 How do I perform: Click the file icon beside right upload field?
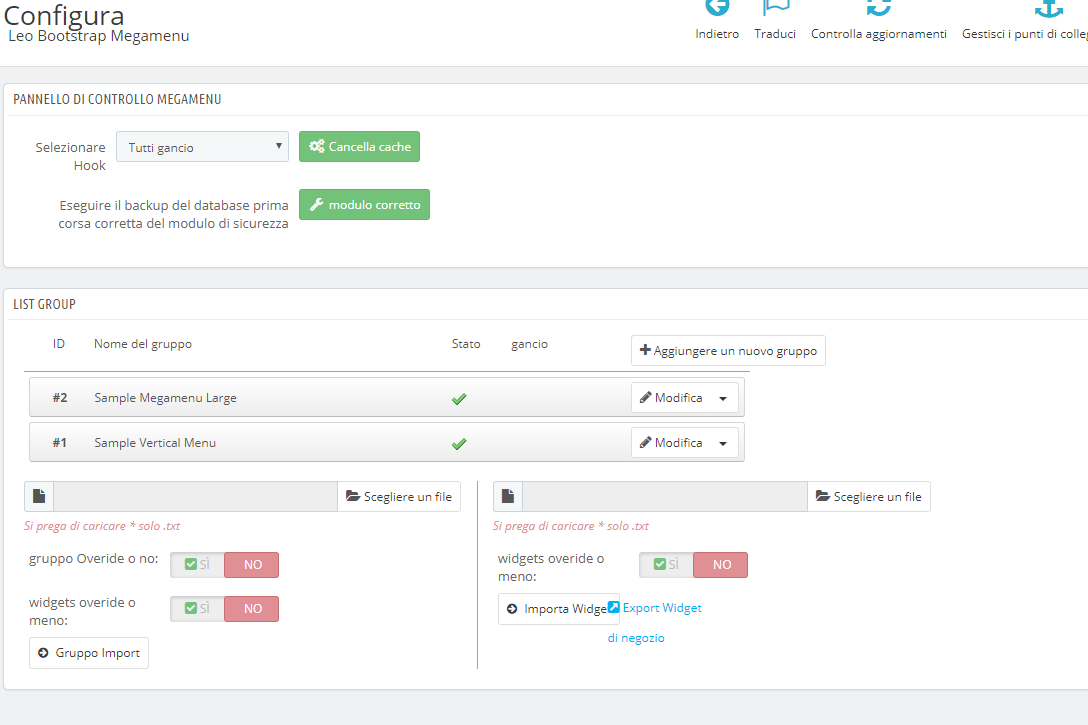point(508,497)
